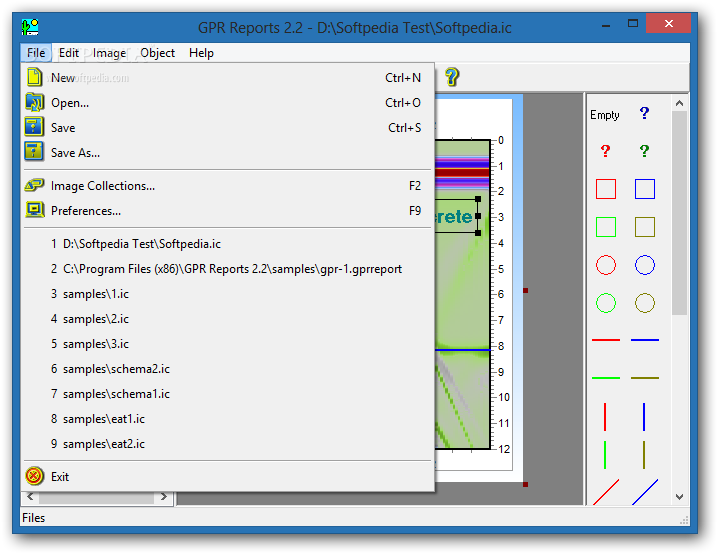Open Image Collections... menu entry

[228, 185]
